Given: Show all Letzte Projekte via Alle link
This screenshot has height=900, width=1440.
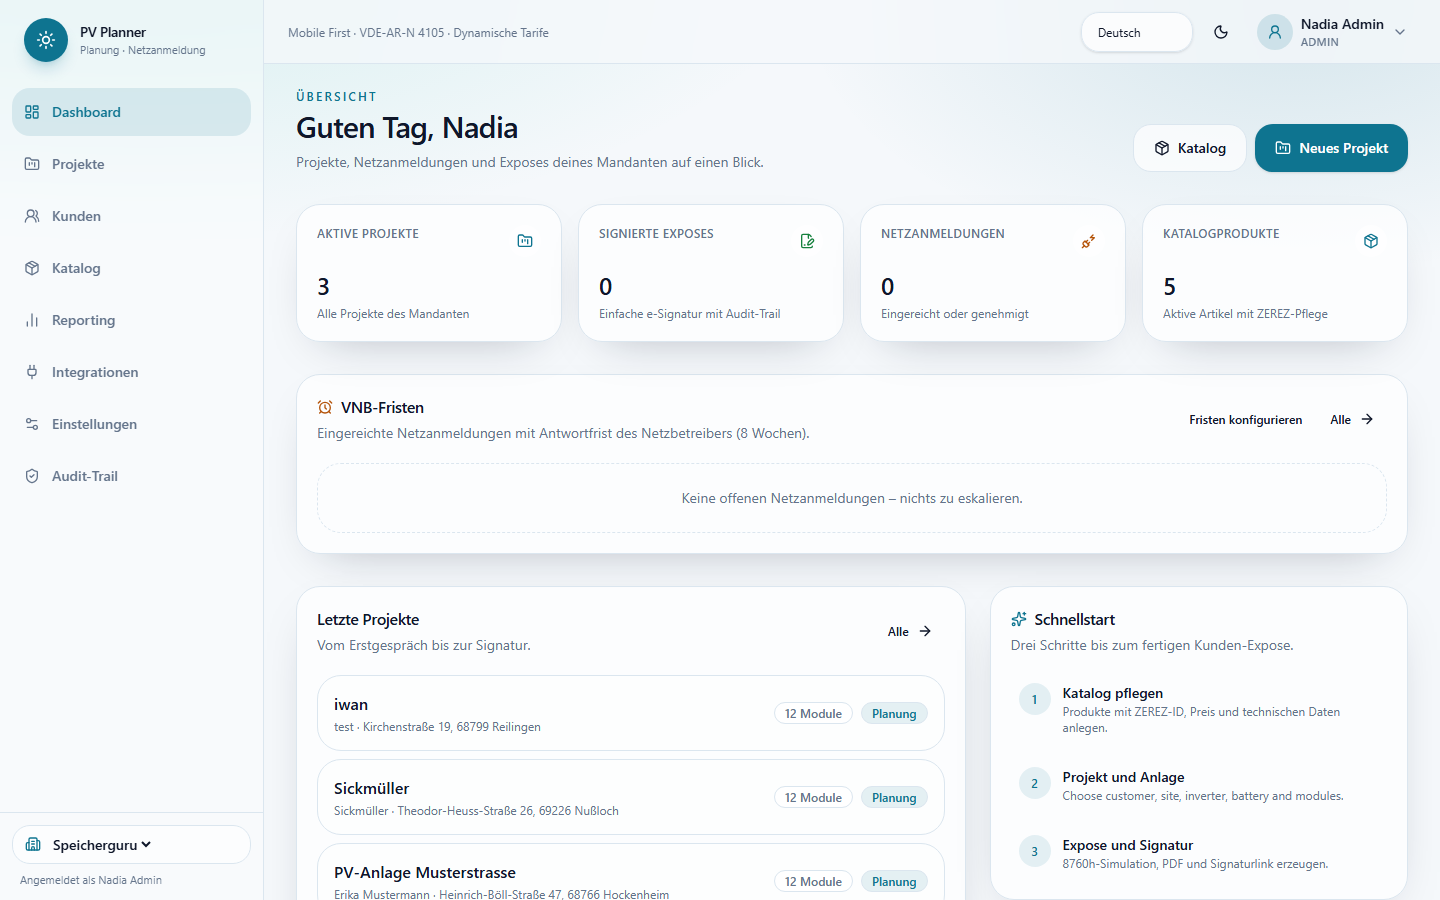Looking at the screenshot, I should 910,632.
